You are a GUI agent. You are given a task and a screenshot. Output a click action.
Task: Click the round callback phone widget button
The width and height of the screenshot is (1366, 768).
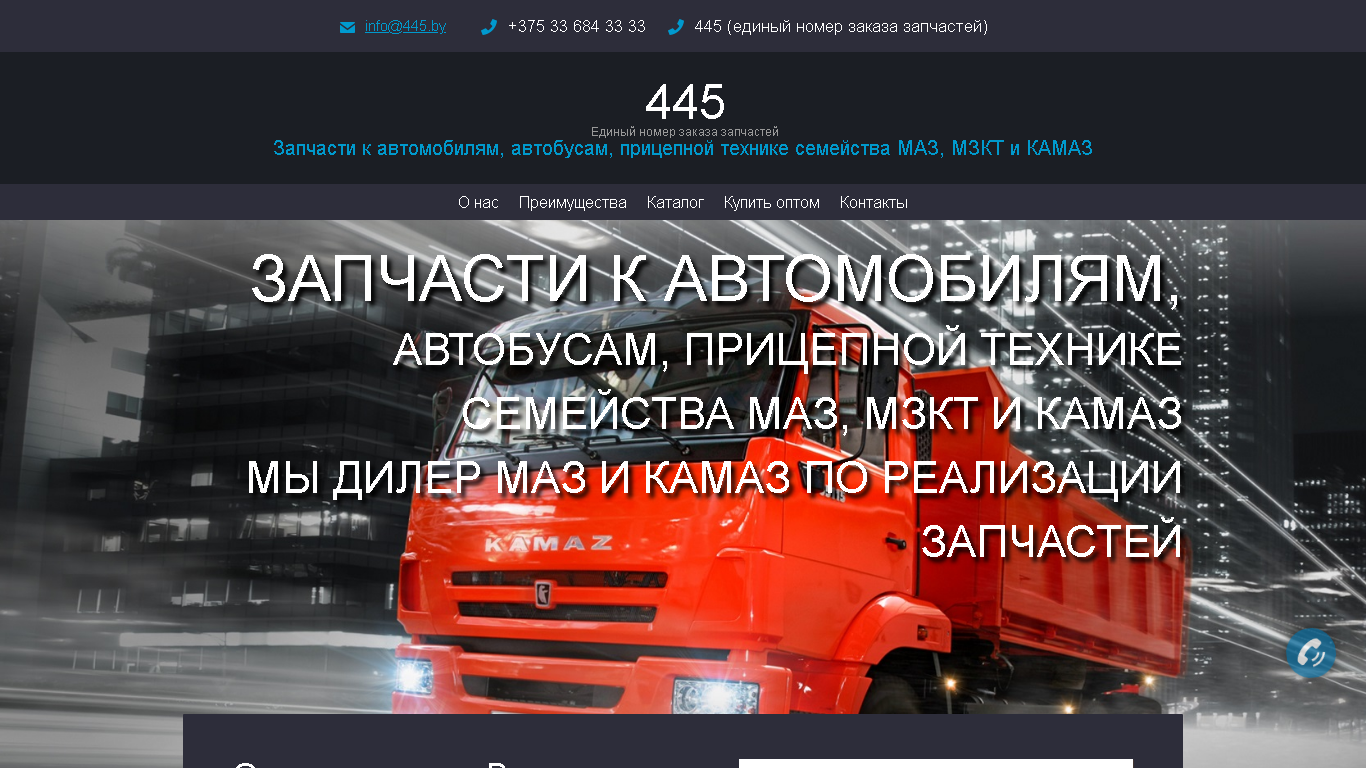(x=1311, y=653)
